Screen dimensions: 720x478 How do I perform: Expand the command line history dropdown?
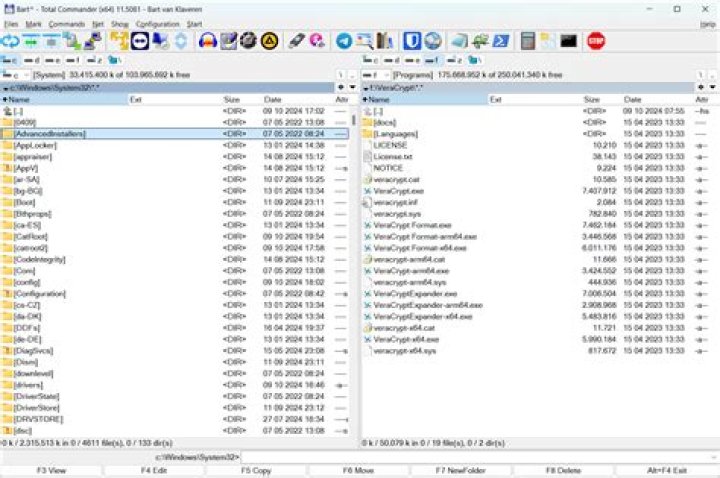pos(714,457)
